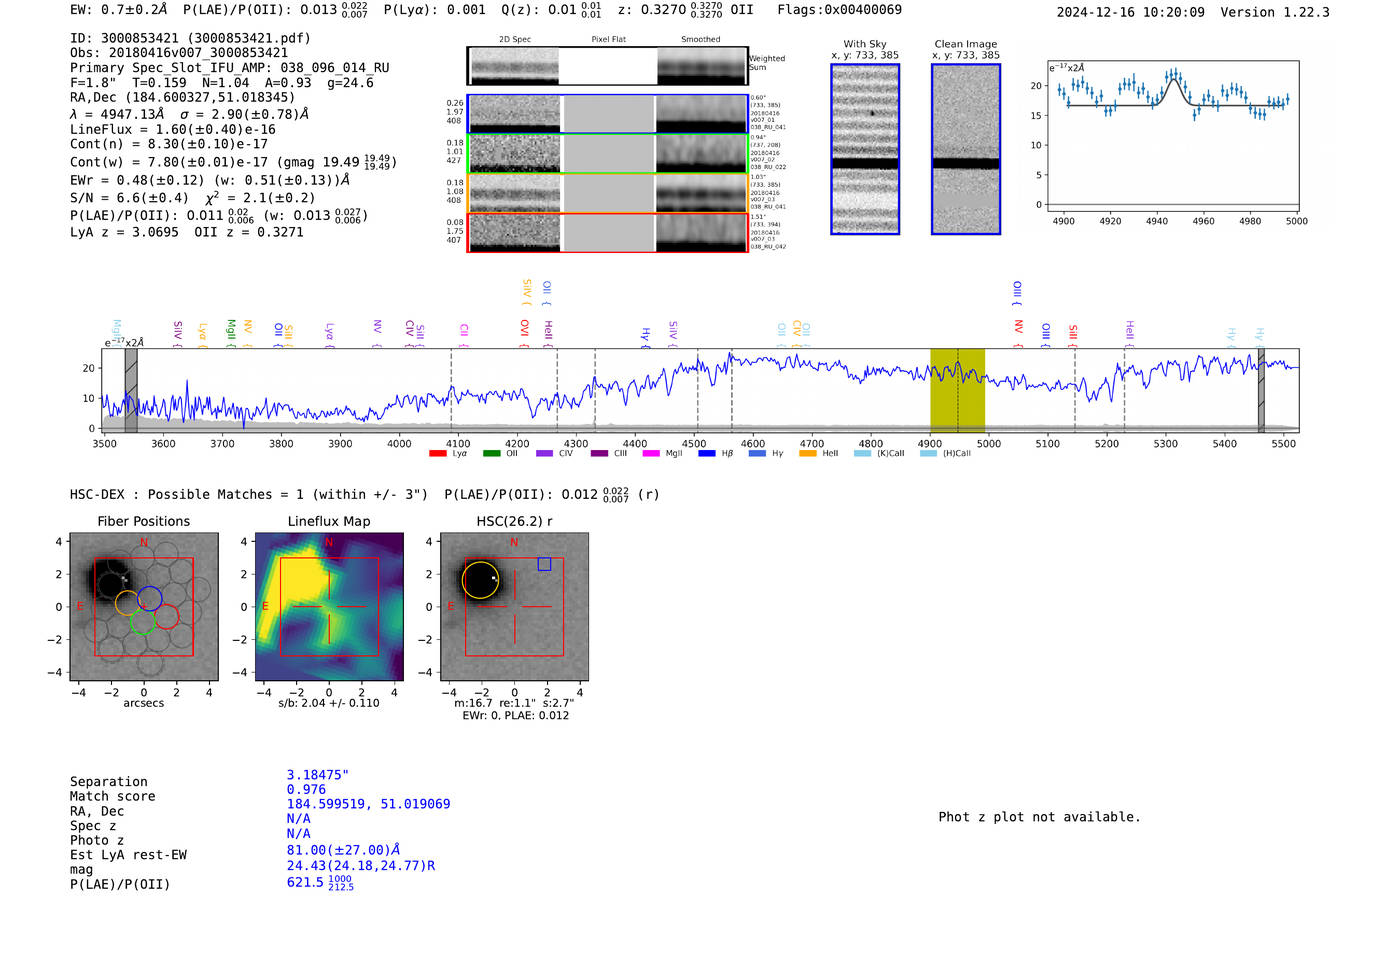The width and height of the screenshot is (1400, 953).
Task: Click the 621.5 P(LAE)/P(OII) value
Action: point(305,883)
